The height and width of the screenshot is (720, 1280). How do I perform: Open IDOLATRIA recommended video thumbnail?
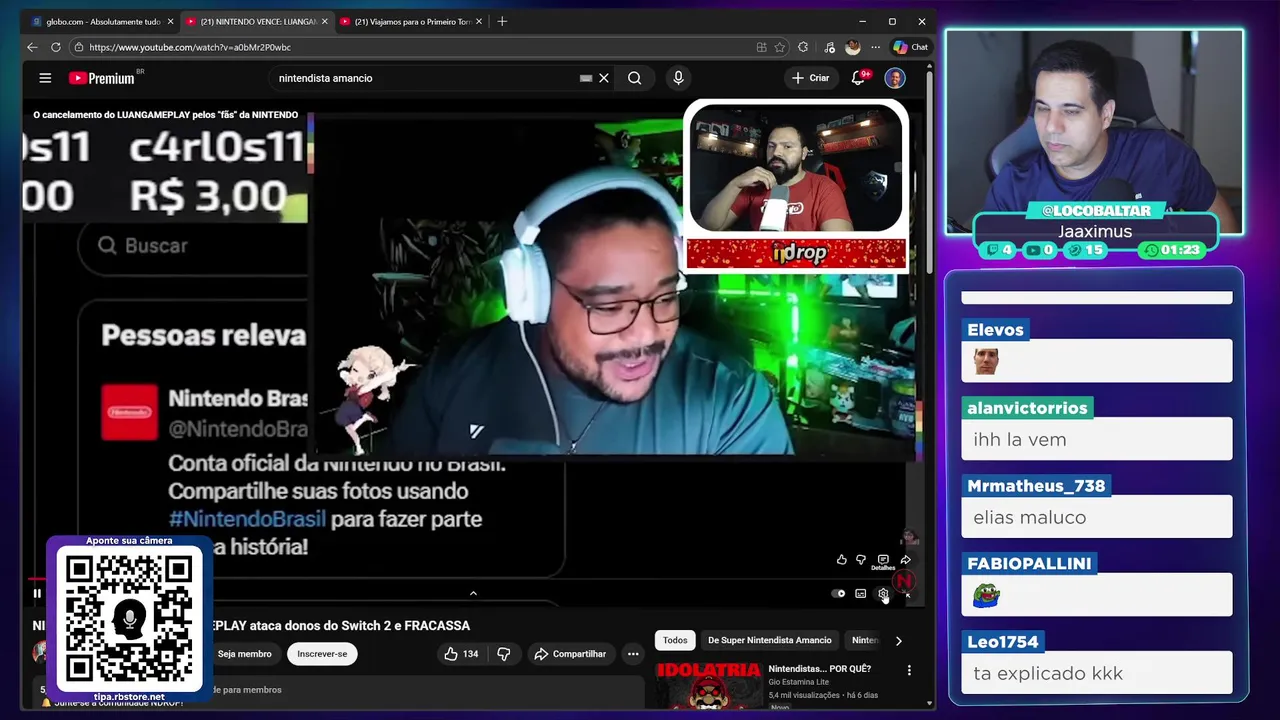click(708, 685)
